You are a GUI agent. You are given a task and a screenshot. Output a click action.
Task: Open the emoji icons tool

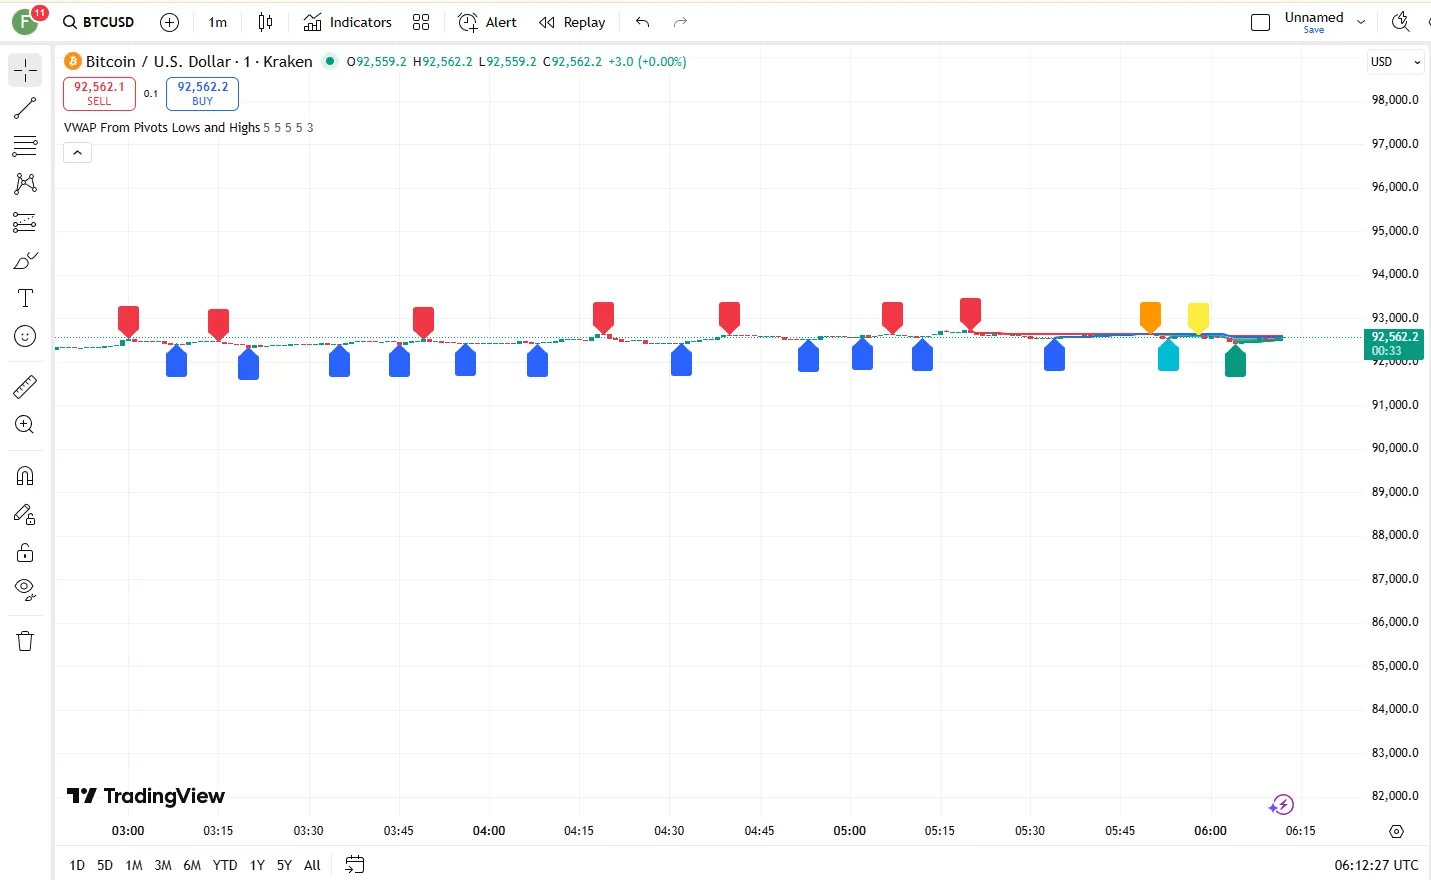tap(25, 337)
